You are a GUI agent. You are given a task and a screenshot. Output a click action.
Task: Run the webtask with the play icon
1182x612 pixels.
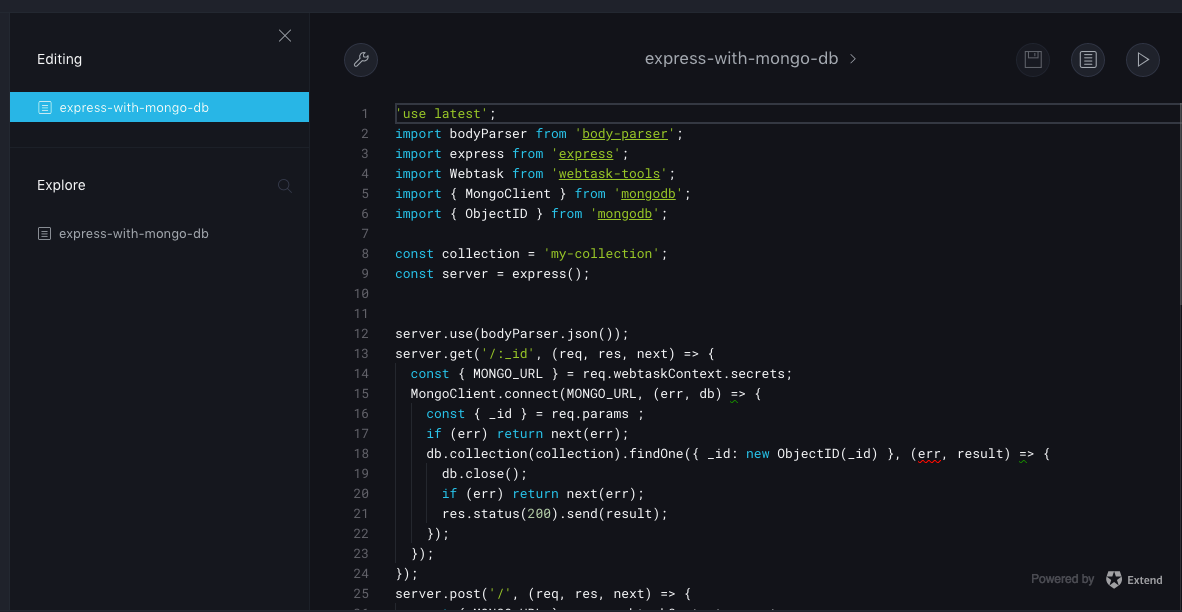coord(1142,60)
